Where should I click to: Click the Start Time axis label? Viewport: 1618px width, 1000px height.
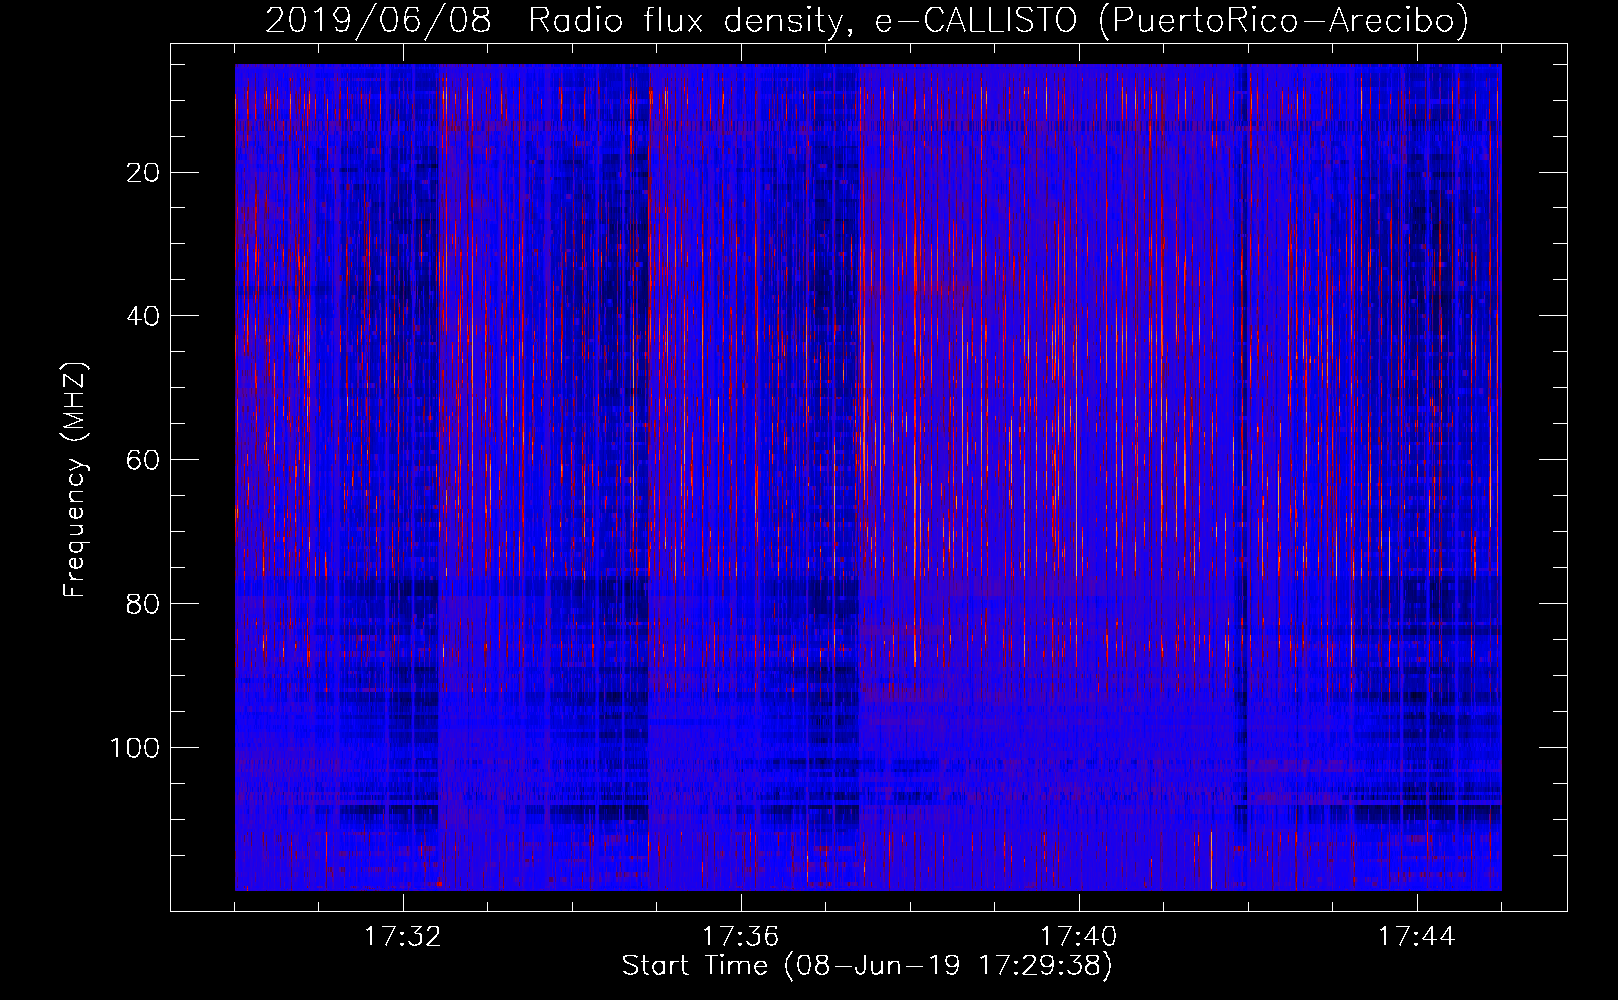867,966
